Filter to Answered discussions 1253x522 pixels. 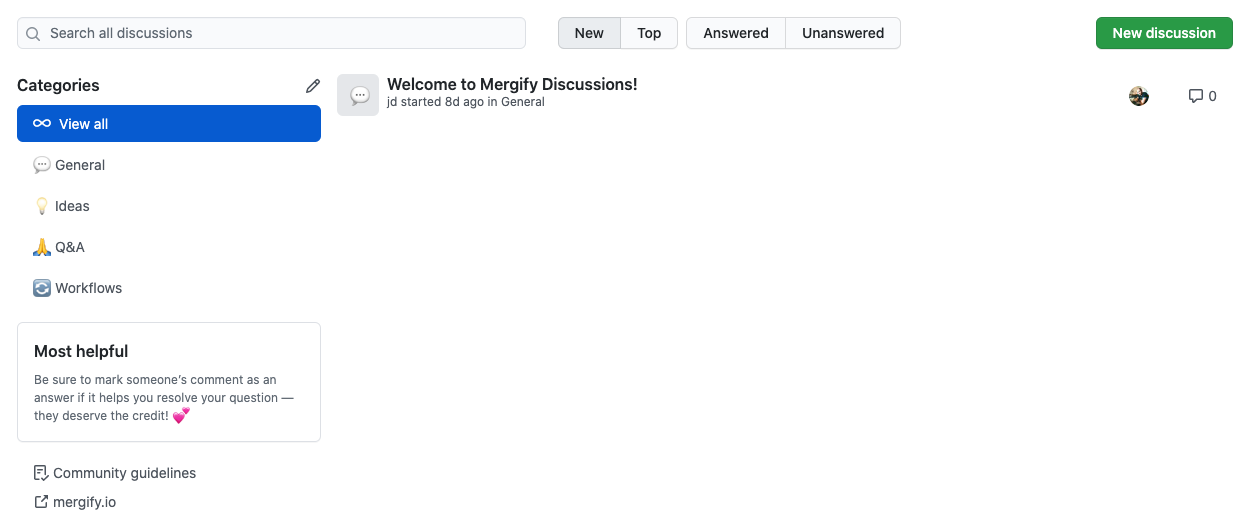(x=736, y=33)
